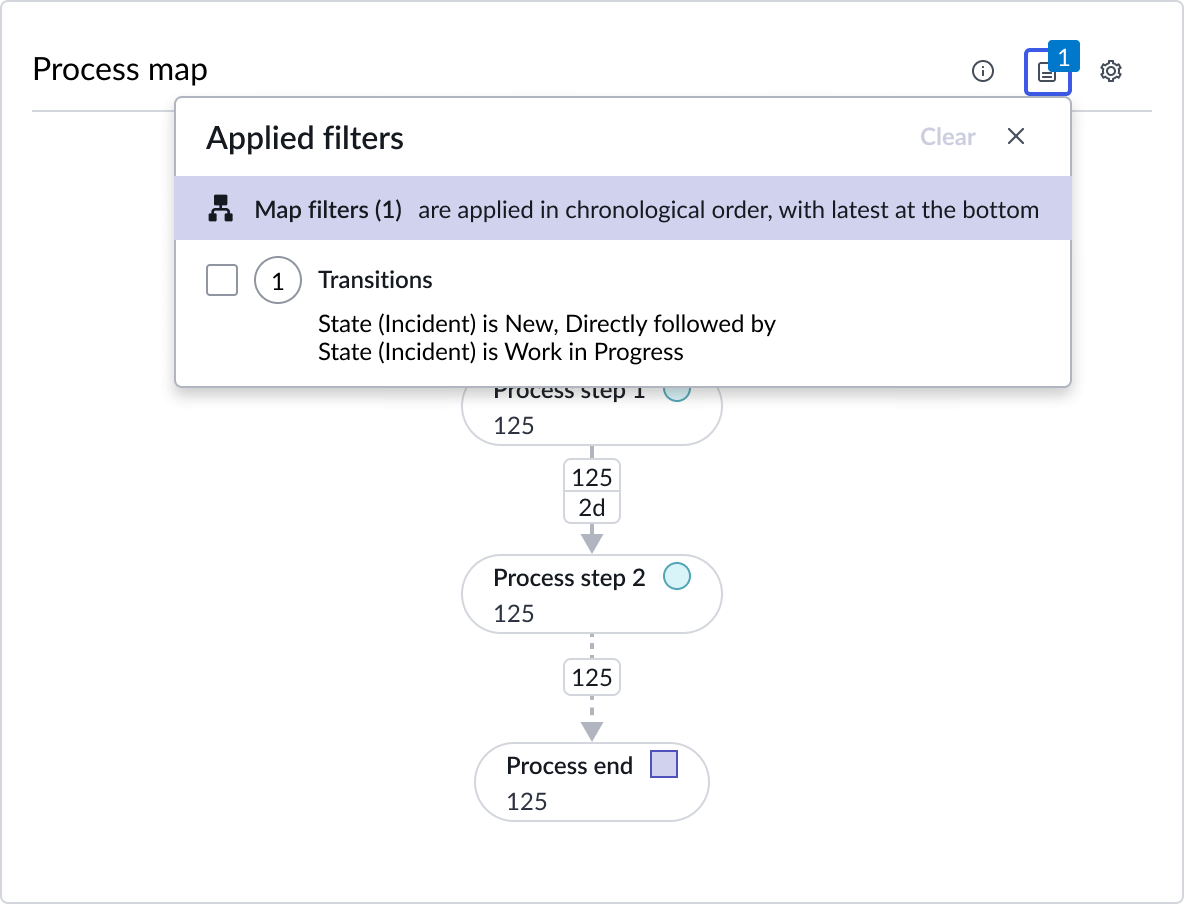Click the Map filters hierarchy icon
This screenshot has height=904, width=1184.
point(220,210)
